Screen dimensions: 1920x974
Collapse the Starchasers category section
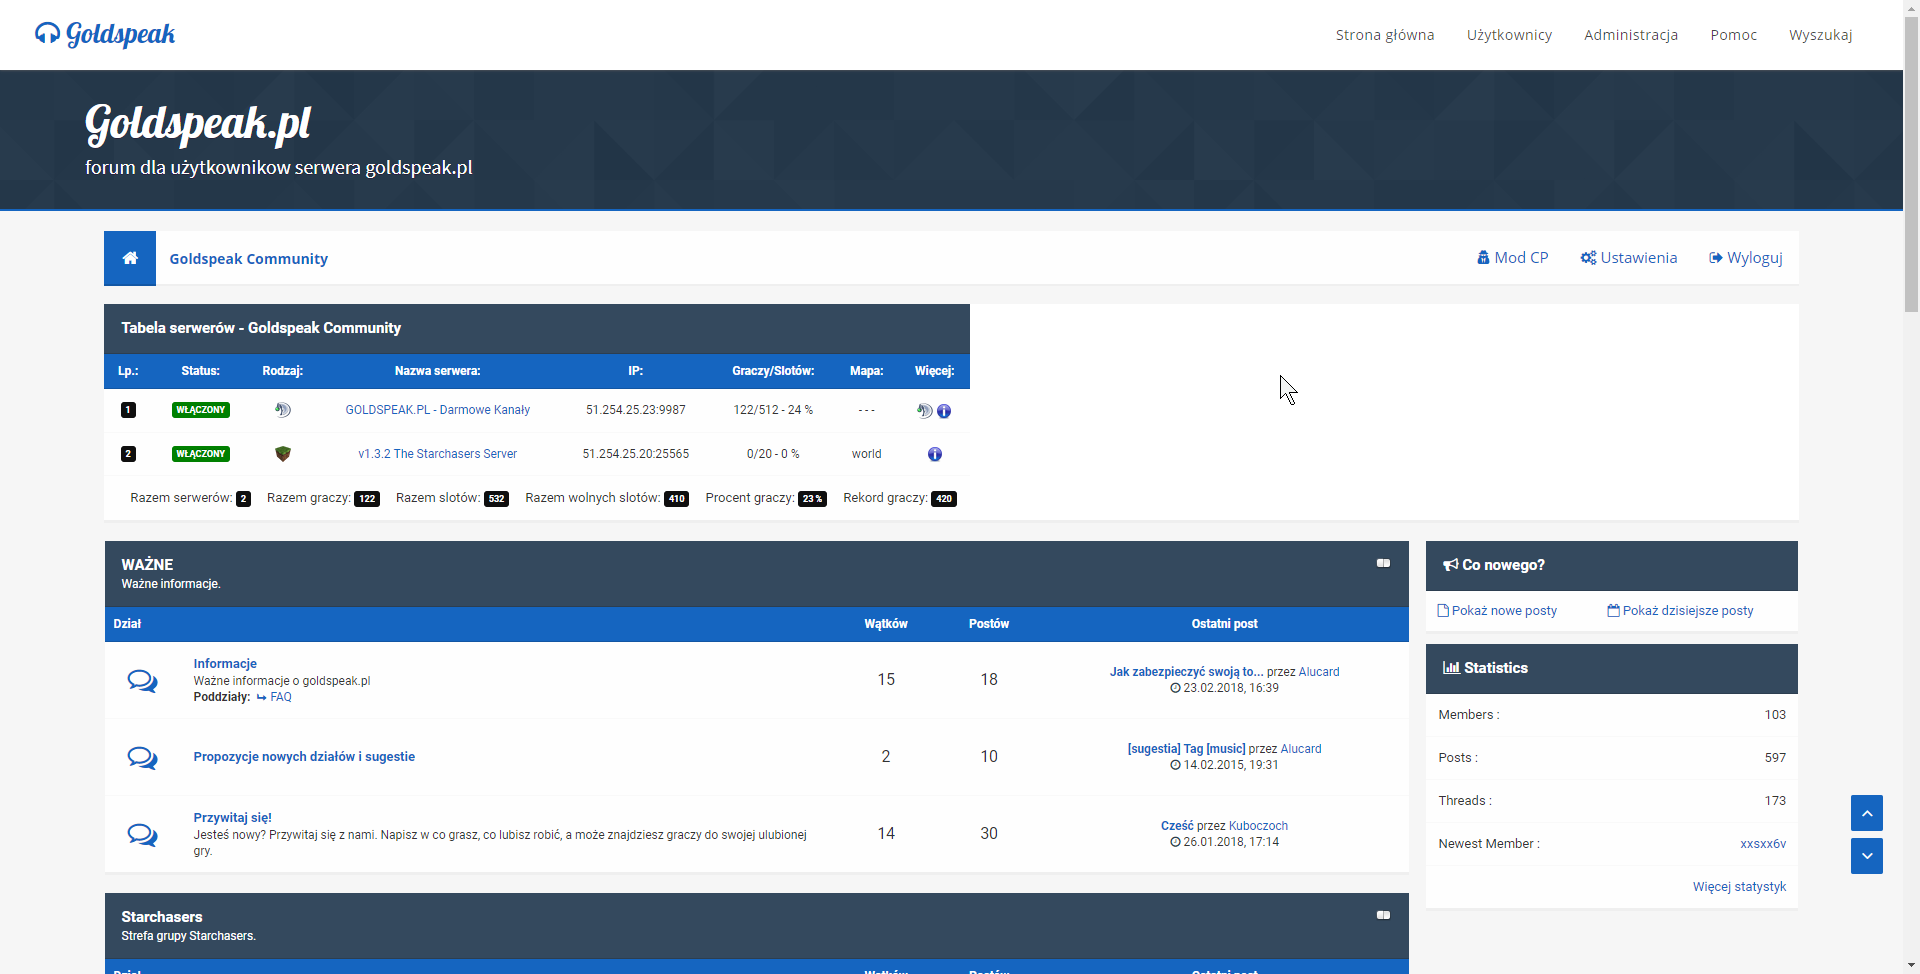tap(1383, 916)
